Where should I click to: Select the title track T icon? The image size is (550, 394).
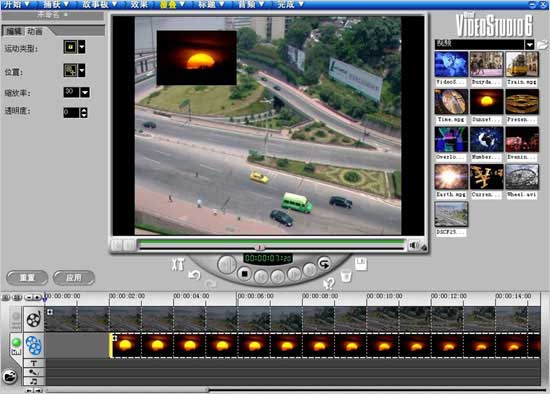coord(34,363)
